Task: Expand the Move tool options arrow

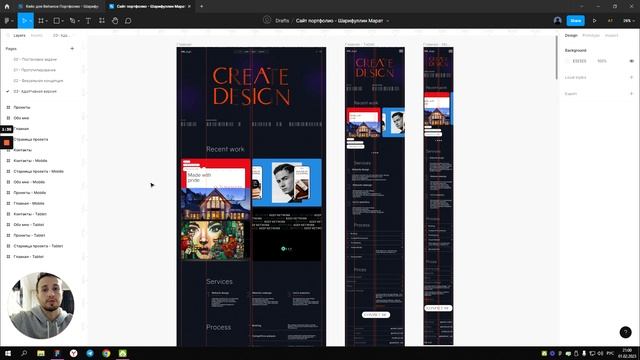Action: 30,21
